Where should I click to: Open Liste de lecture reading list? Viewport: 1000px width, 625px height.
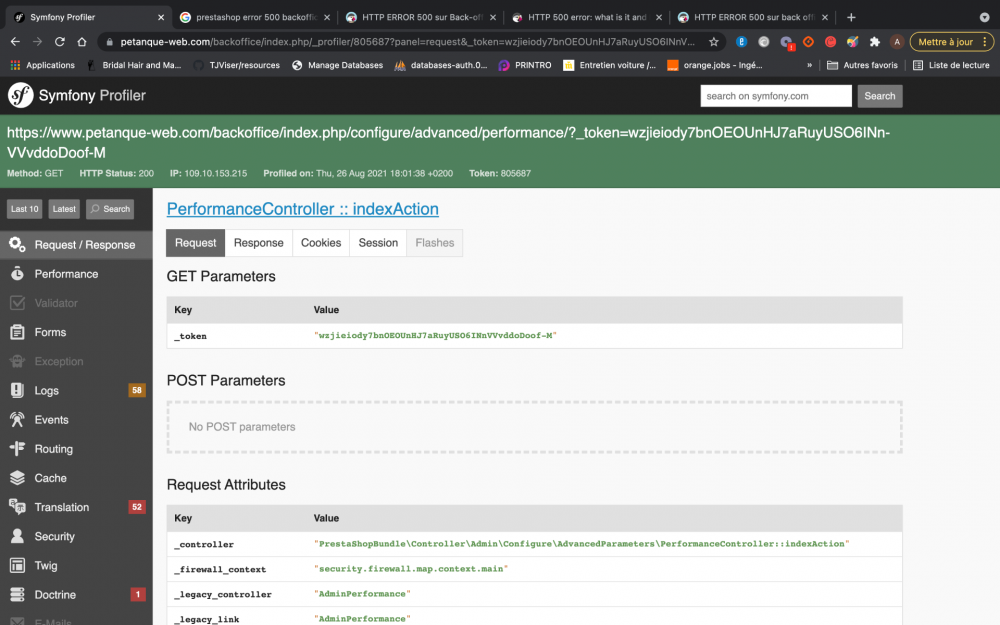pos(951,65)
